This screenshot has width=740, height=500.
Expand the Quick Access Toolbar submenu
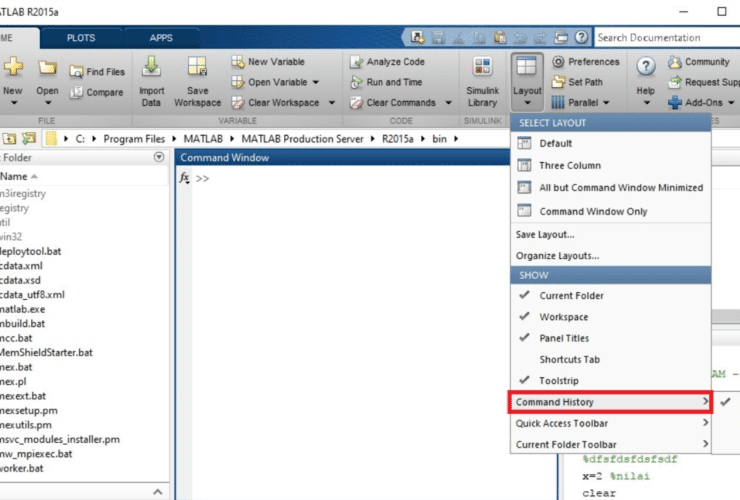click(611, 423)
